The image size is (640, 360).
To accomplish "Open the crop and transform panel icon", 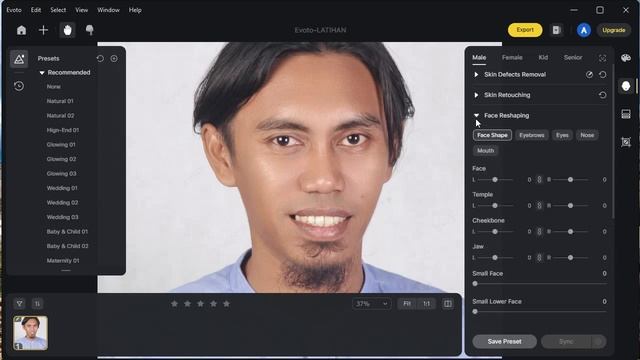I will pyautogui.click(x=626, y=142).
